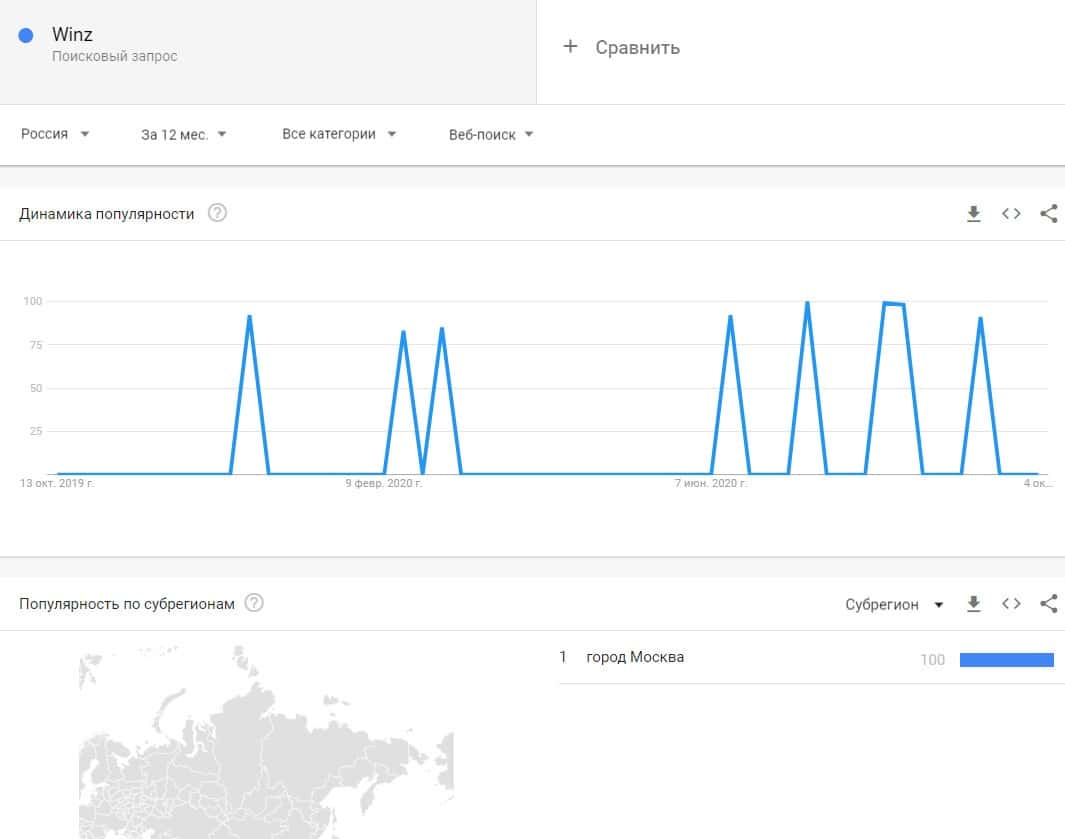Open embed code for subregion map
1065x839 pixels.
[1011, 604]
